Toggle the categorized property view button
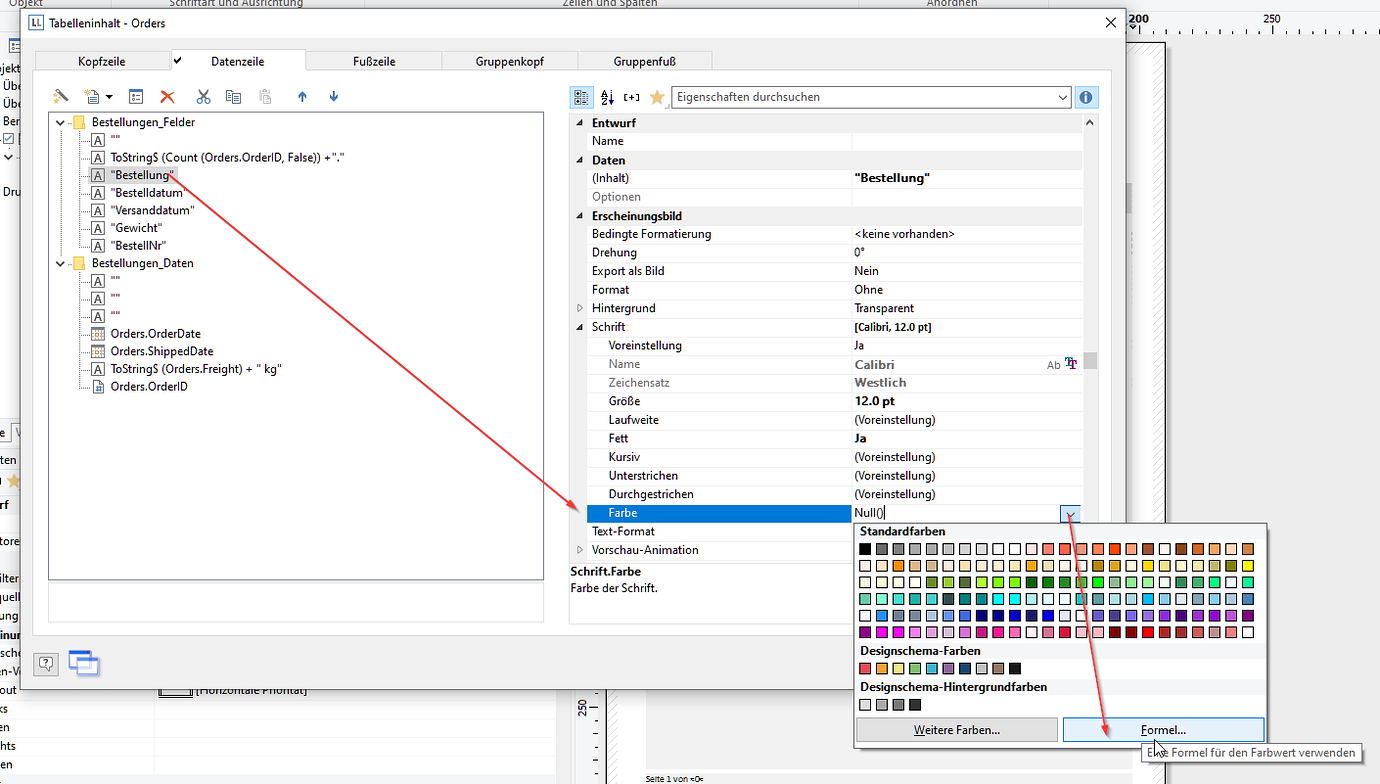 pos(581,97)
